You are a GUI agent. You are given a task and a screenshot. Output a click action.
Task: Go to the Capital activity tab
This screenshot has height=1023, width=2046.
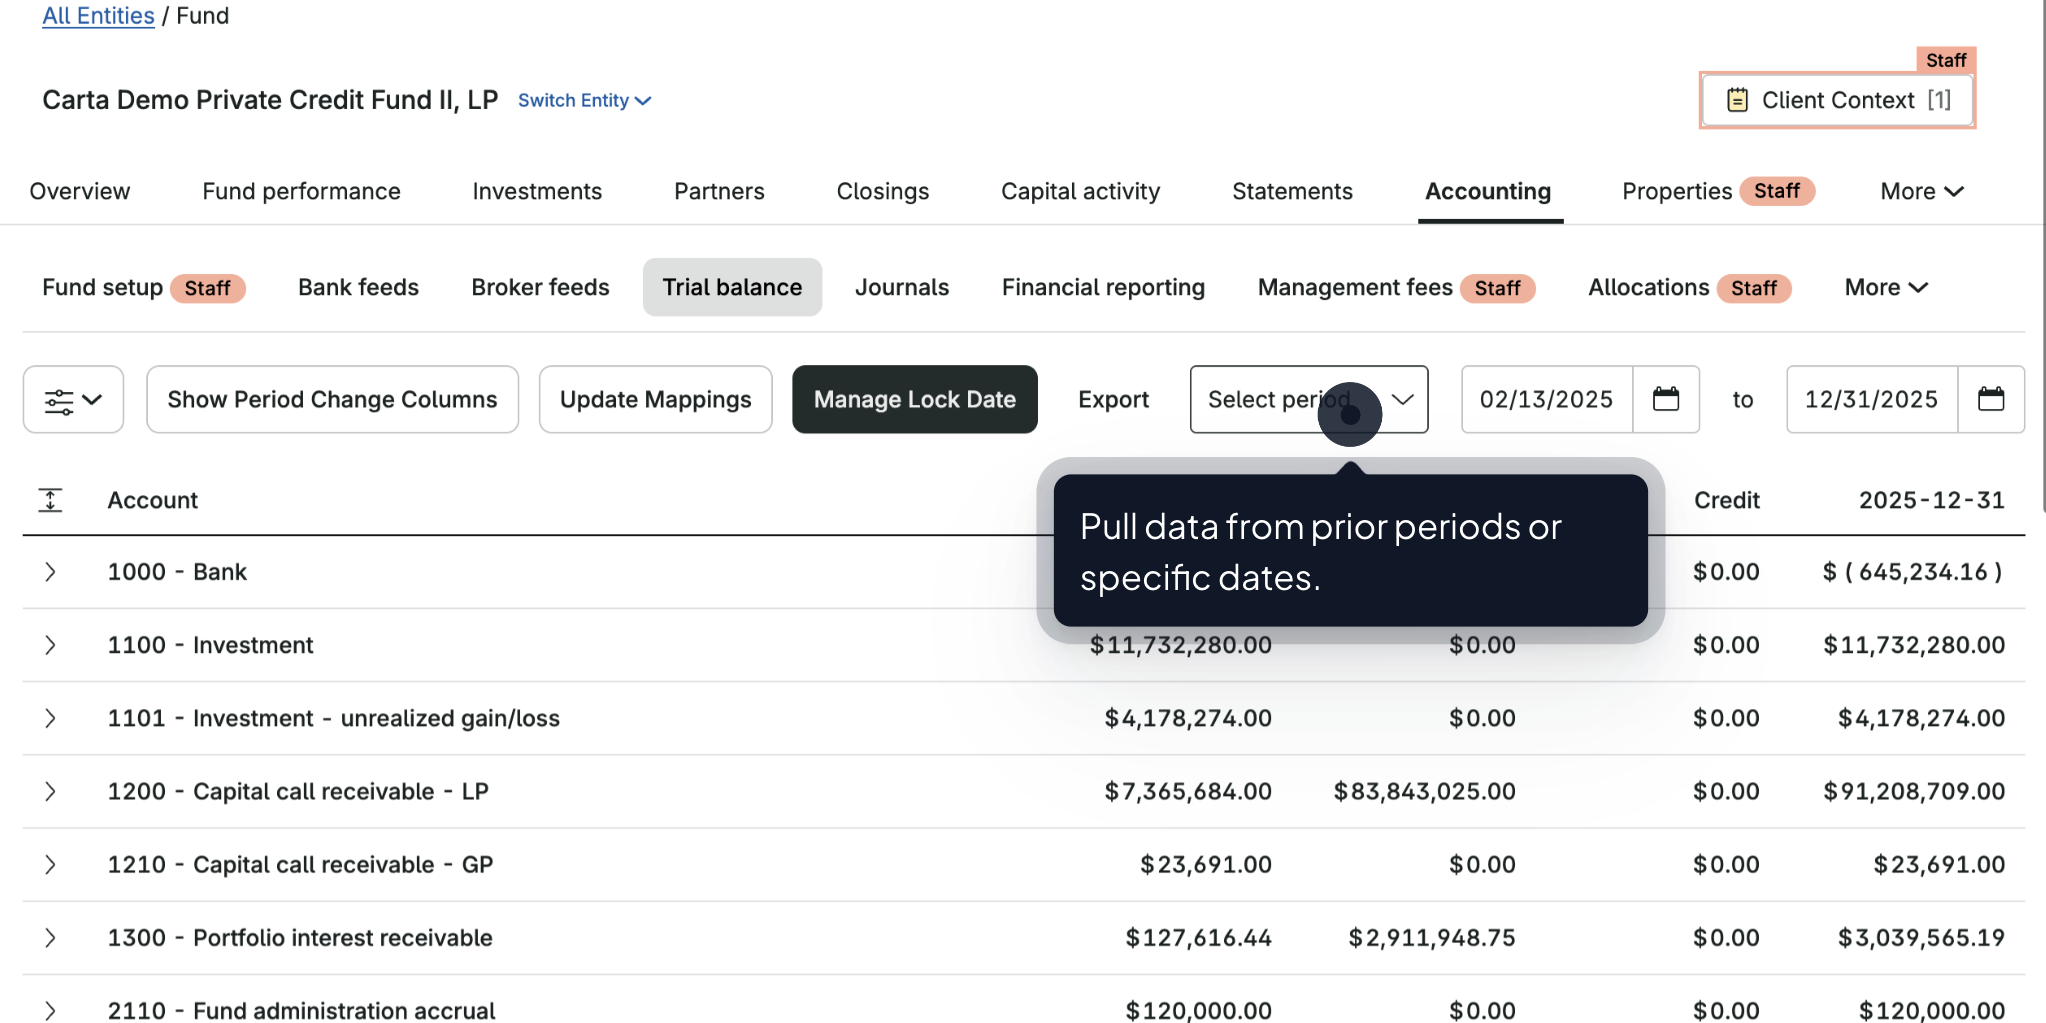pyautogui.click(x=1080, y=191)
